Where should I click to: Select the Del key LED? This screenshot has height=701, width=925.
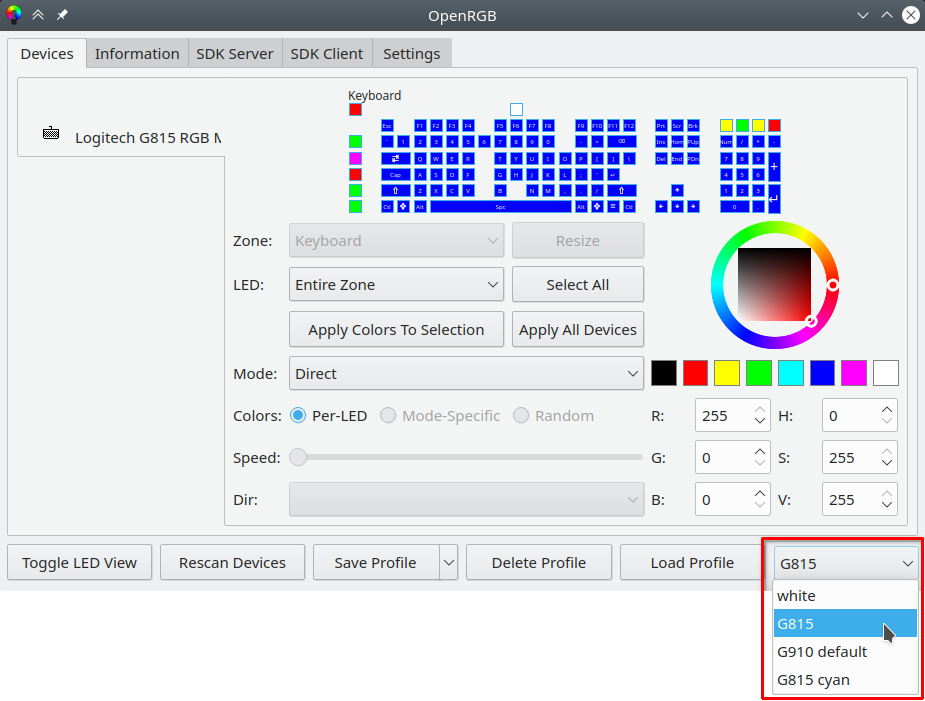coord(661,158)
